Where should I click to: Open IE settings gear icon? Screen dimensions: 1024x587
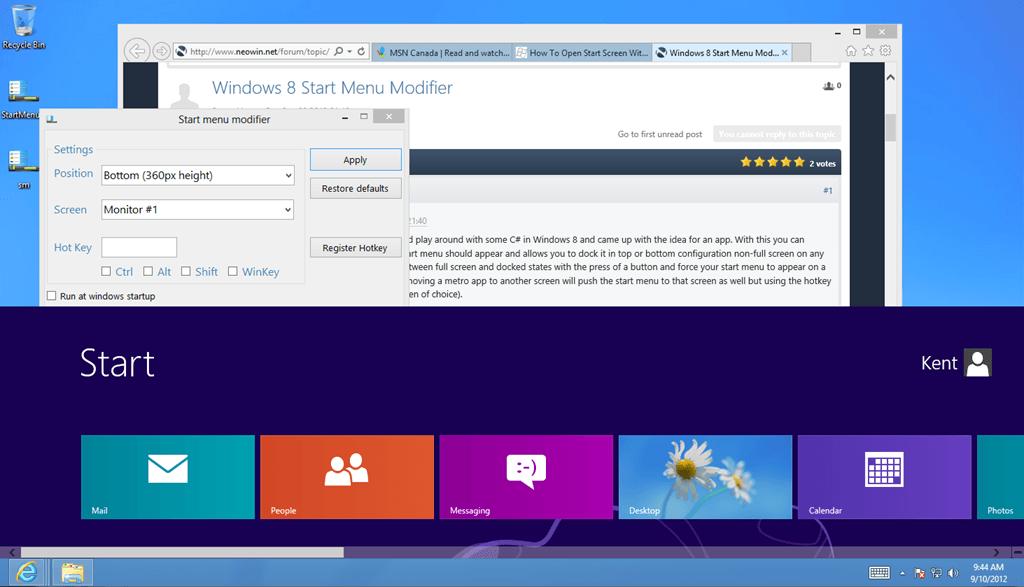click(x=885, y=51)
